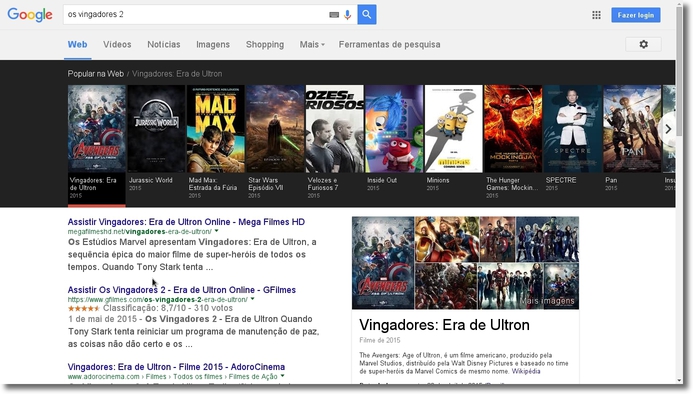Select the Mad Max poster thumbnail
Viewport: 693px width, 394px height.
[x=216, y=129]
